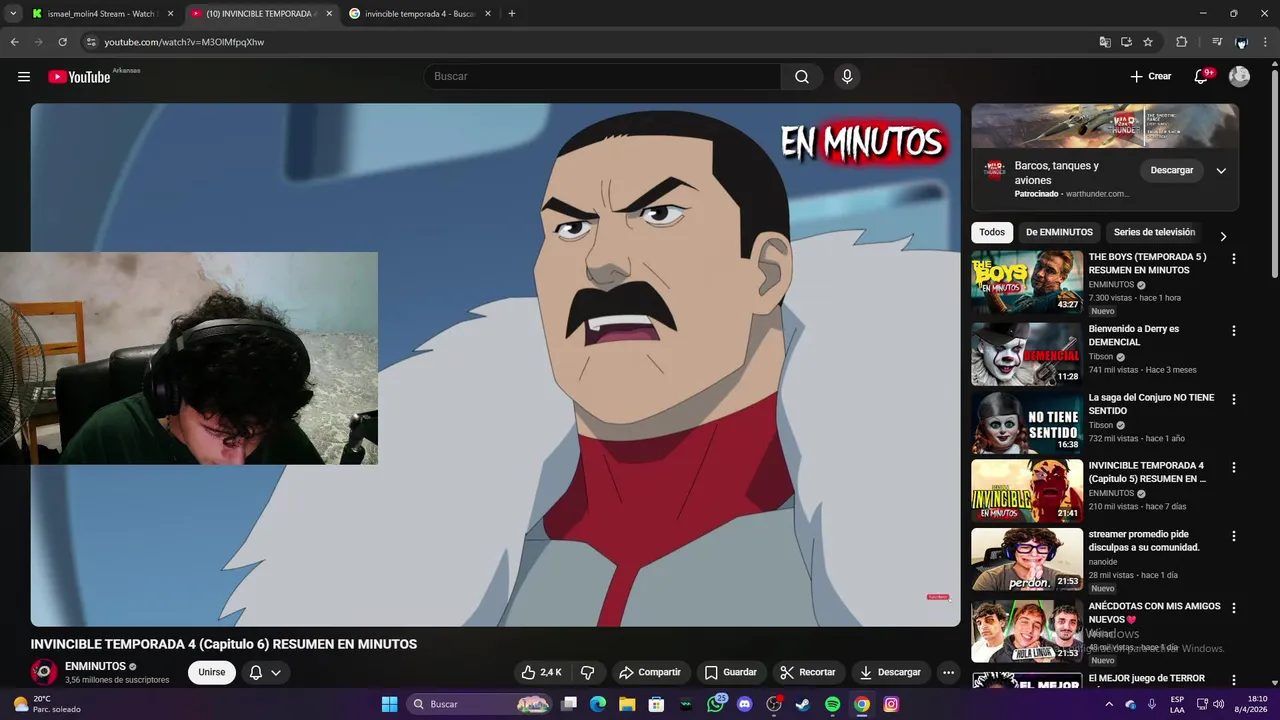Open Bienvenido a Derry es DEMENCIAL thumbnail
The height and width of the screenshot is (720, 1280).
[x=1027, y=354]
